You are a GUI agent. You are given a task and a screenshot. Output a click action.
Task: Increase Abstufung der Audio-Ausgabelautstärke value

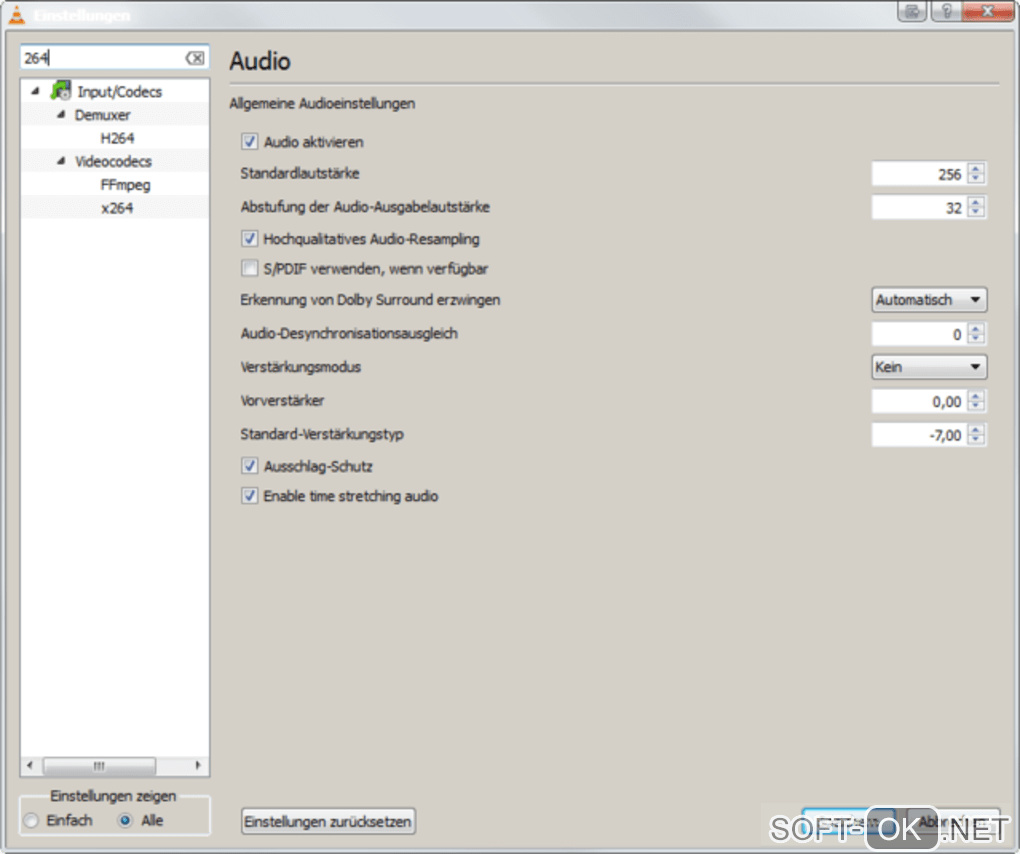pos(976,202)
